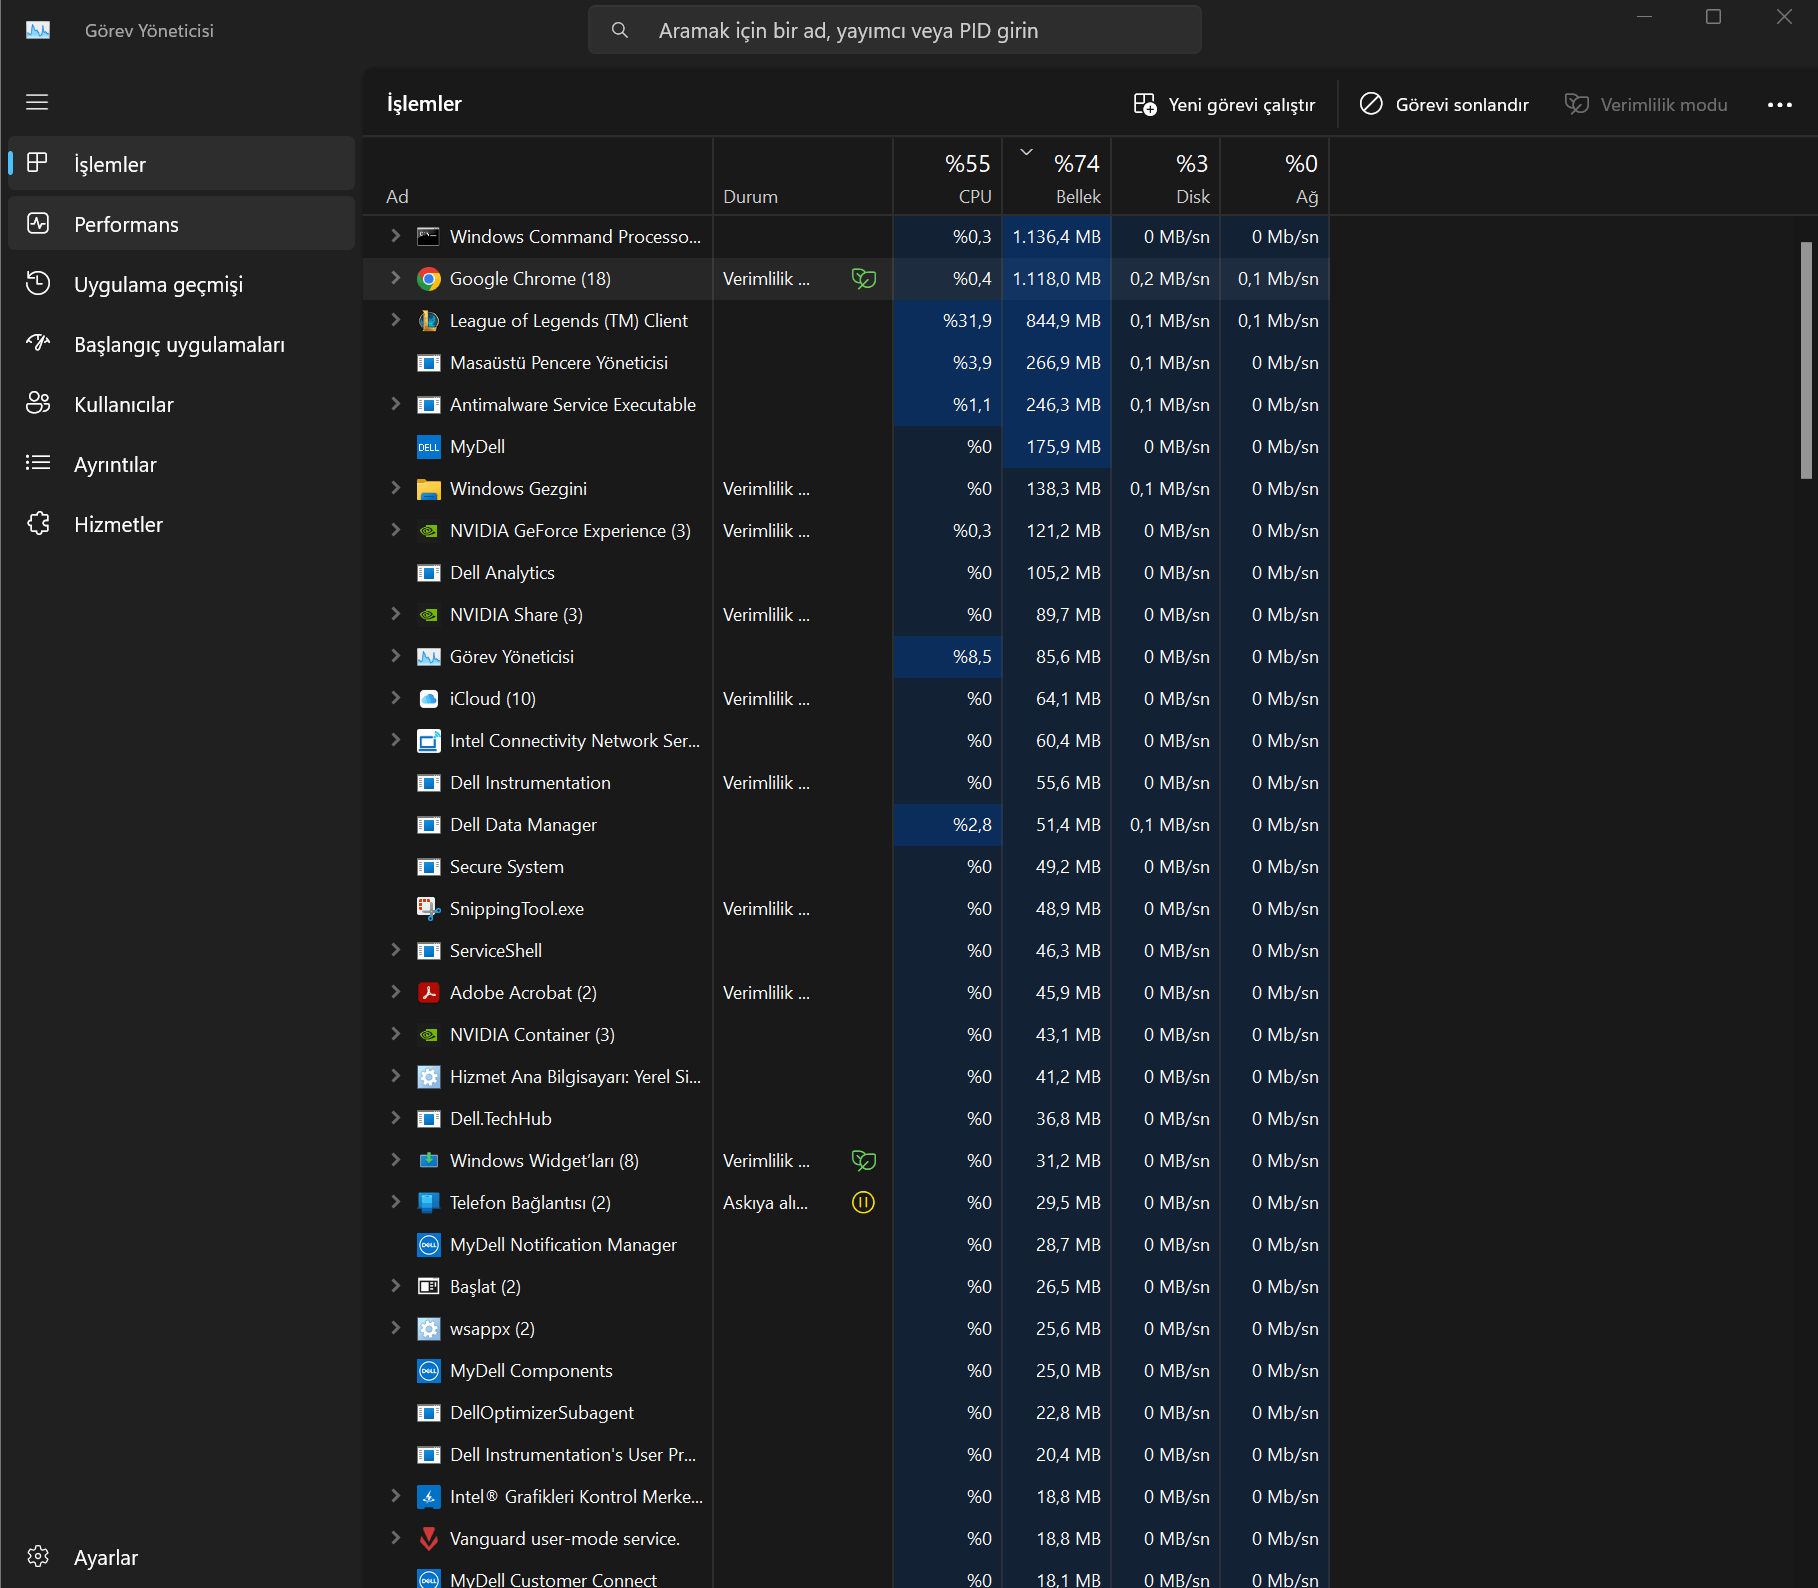Sort by the CPU column header

coord(948,177)
